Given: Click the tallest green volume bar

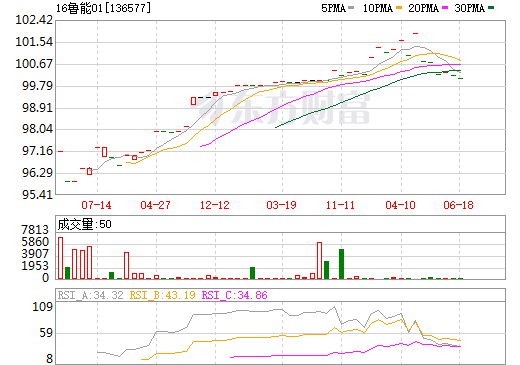Looking at the screenshot, I should [x=341, y=264].
